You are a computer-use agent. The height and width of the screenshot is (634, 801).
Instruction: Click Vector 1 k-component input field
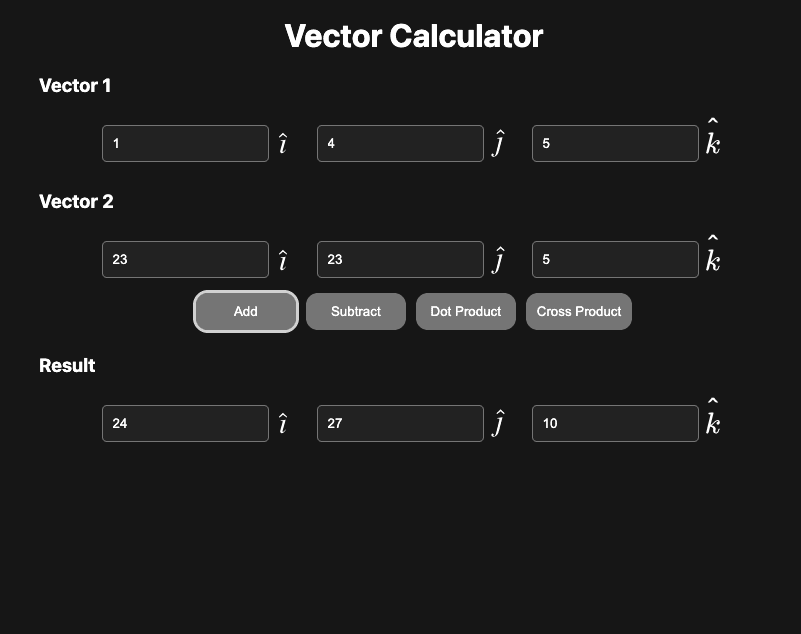coord(615,143)
